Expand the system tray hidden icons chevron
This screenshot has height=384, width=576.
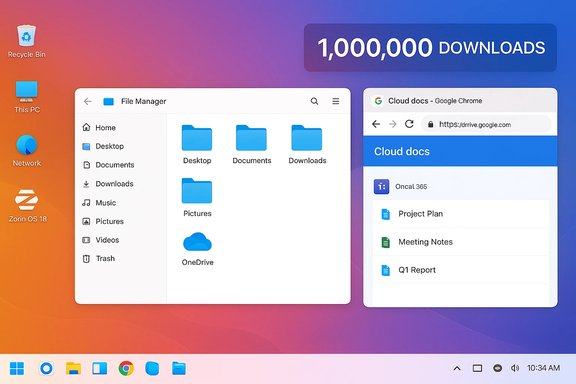click(x=457, y=368)
